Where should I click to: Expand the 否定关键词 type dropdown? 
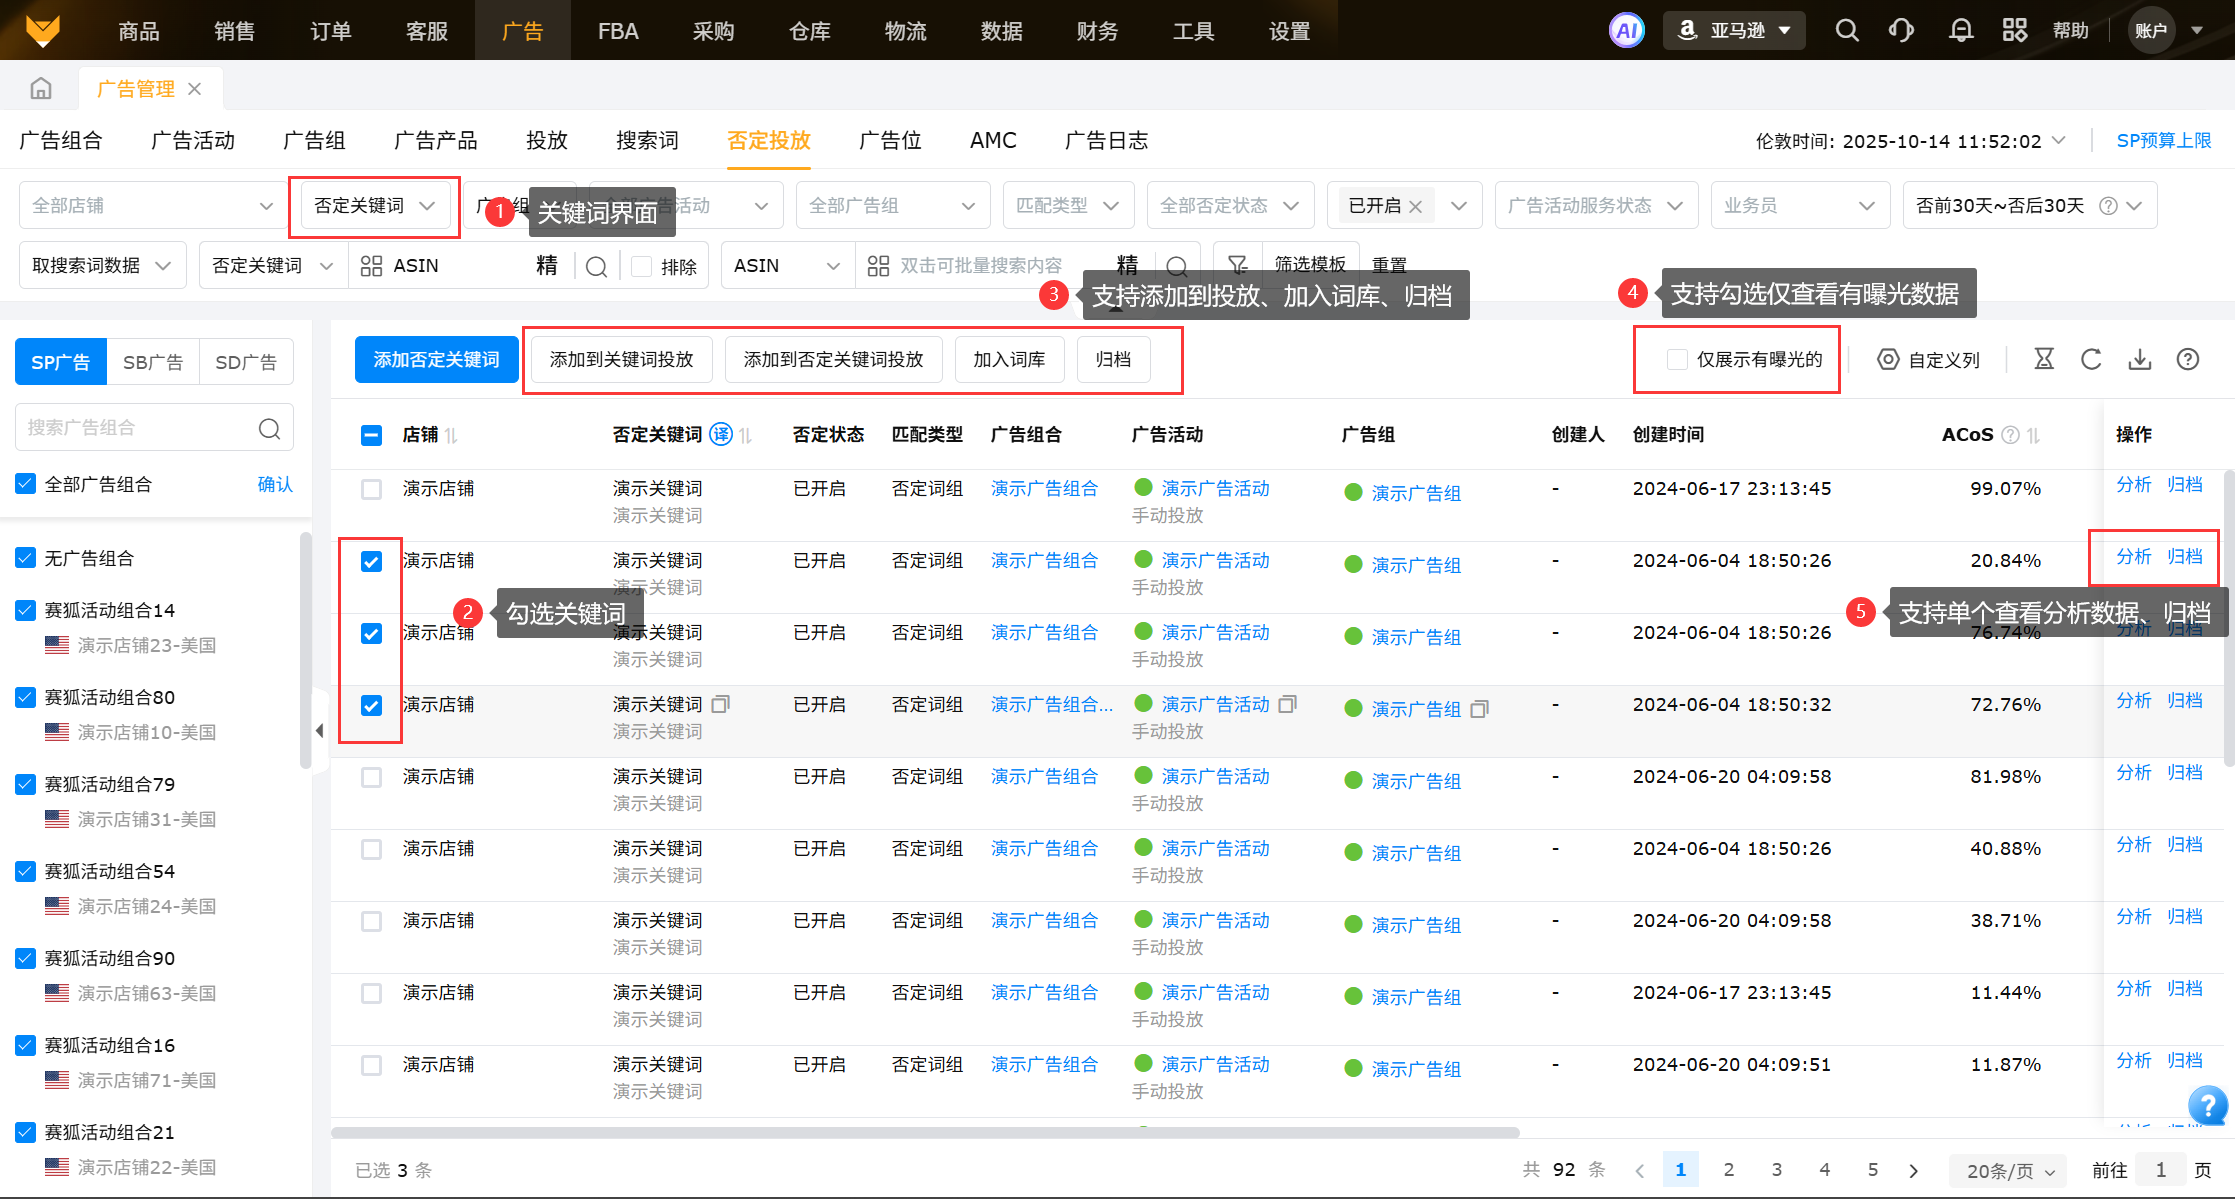pos(374,206)
